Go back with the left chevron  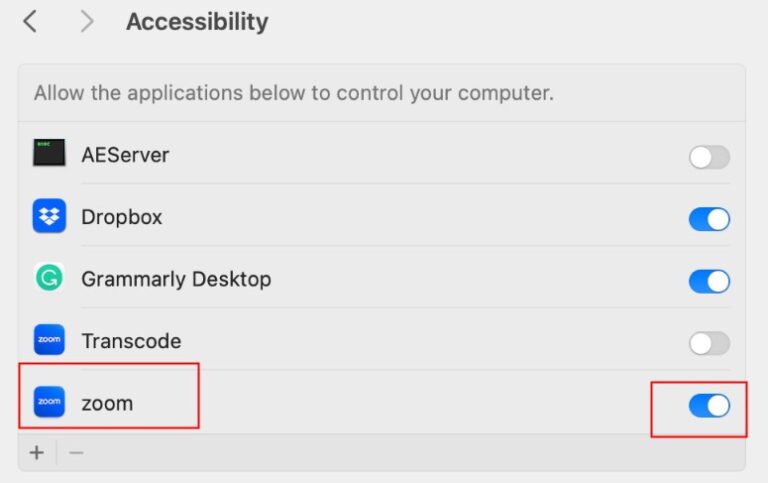[30, 21]
